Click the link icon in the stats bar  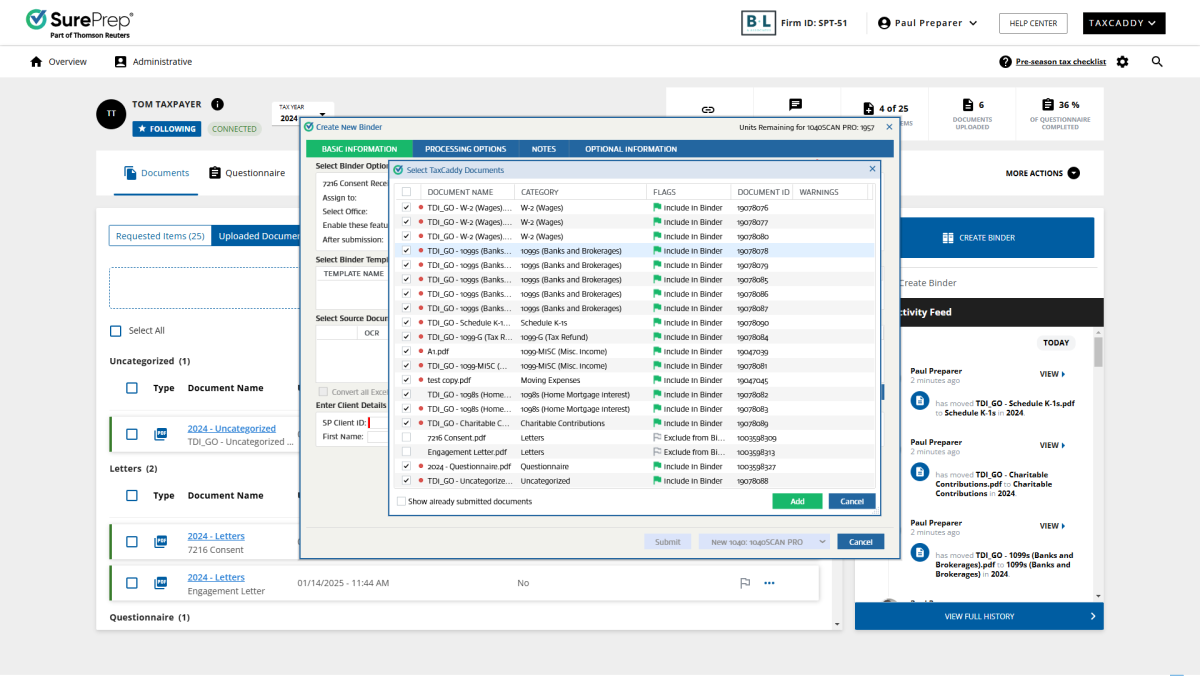click(x=708, y=109)
